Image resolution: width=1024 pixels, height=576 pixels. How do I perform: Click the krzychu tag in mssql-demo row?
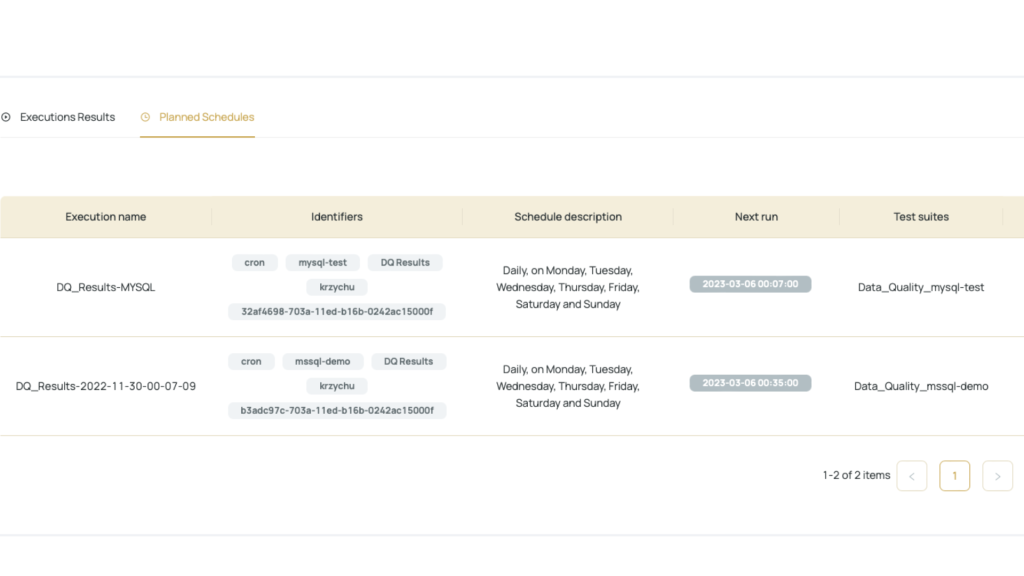[x=337, y=386]
